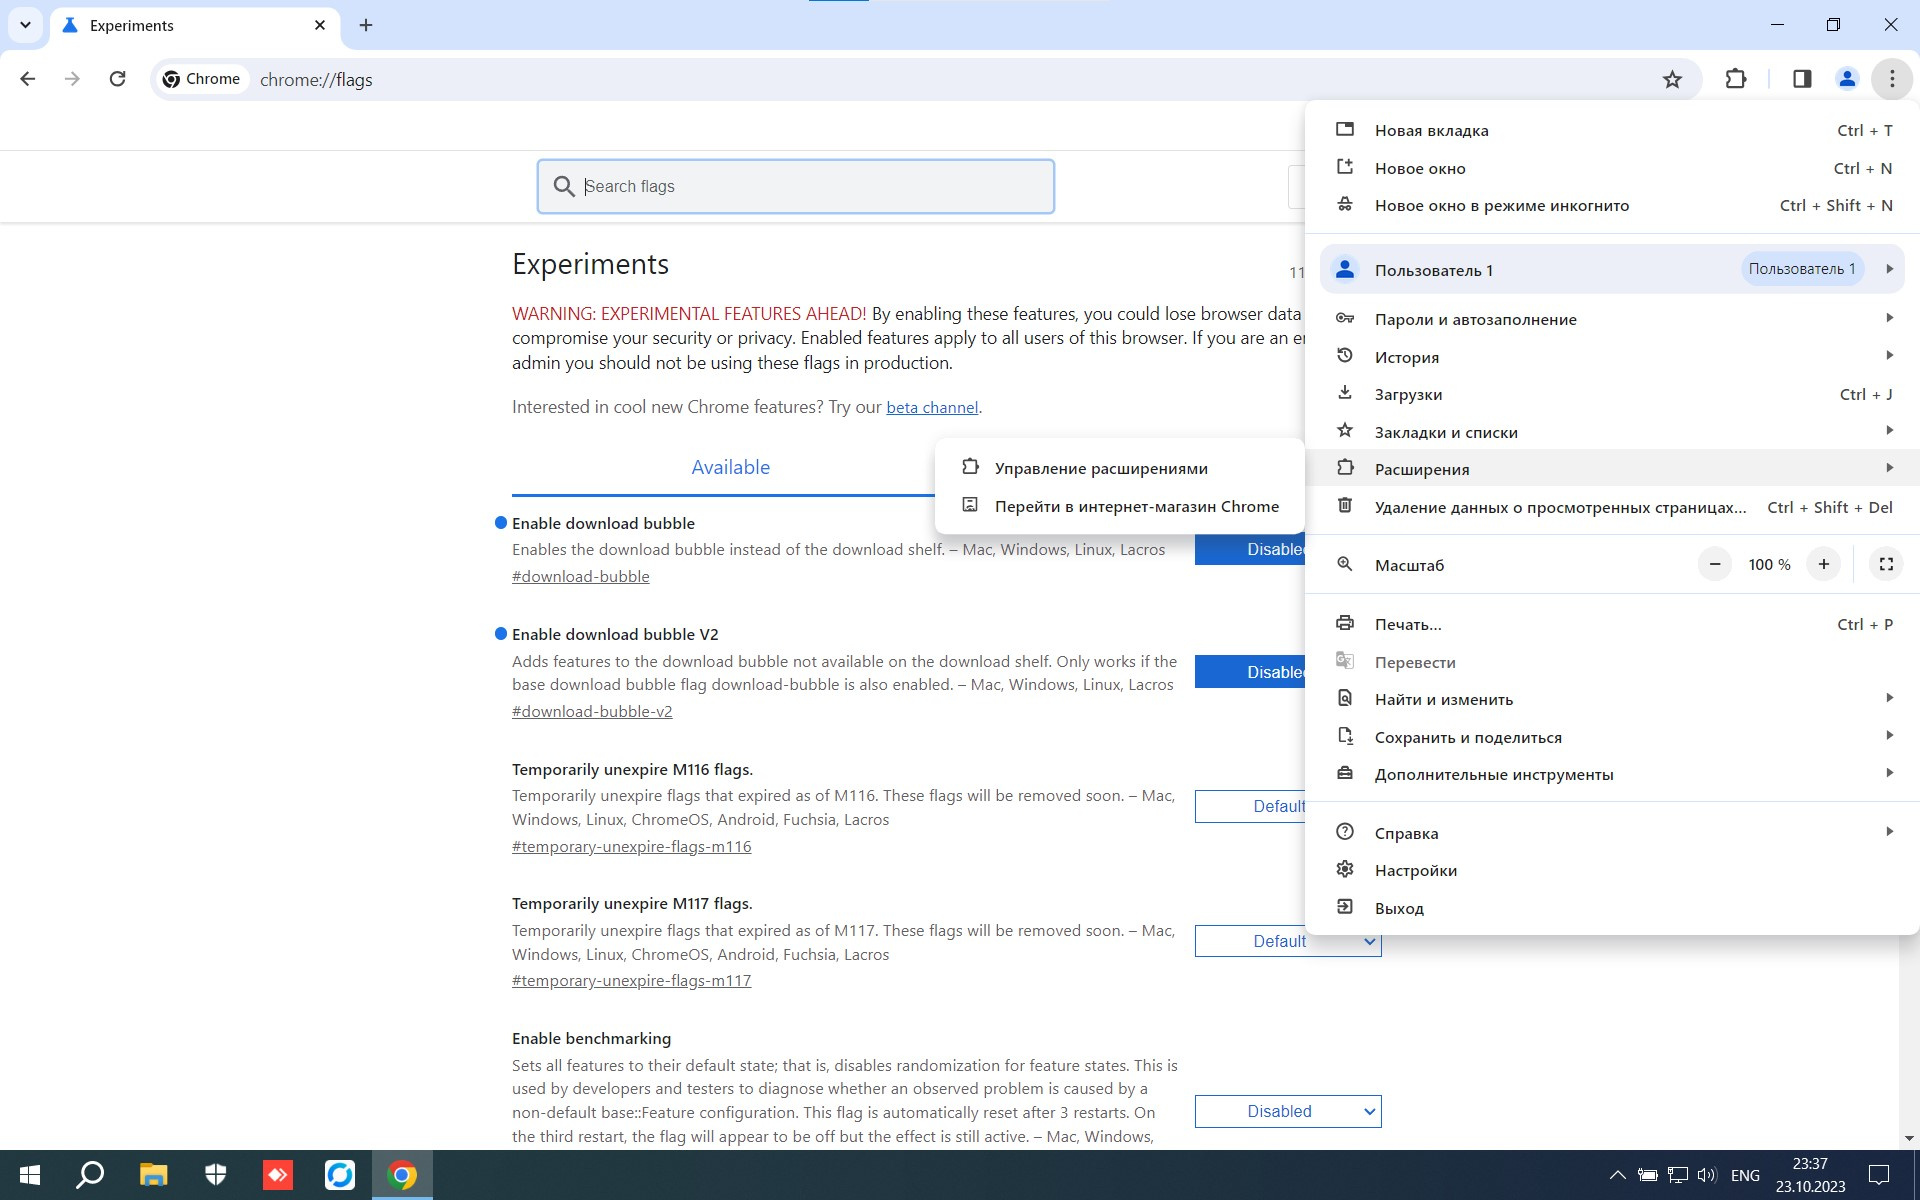Click the address bar URL chrome://flags
This screenshot has height=1200, width=1920.
tap(316, 80)
